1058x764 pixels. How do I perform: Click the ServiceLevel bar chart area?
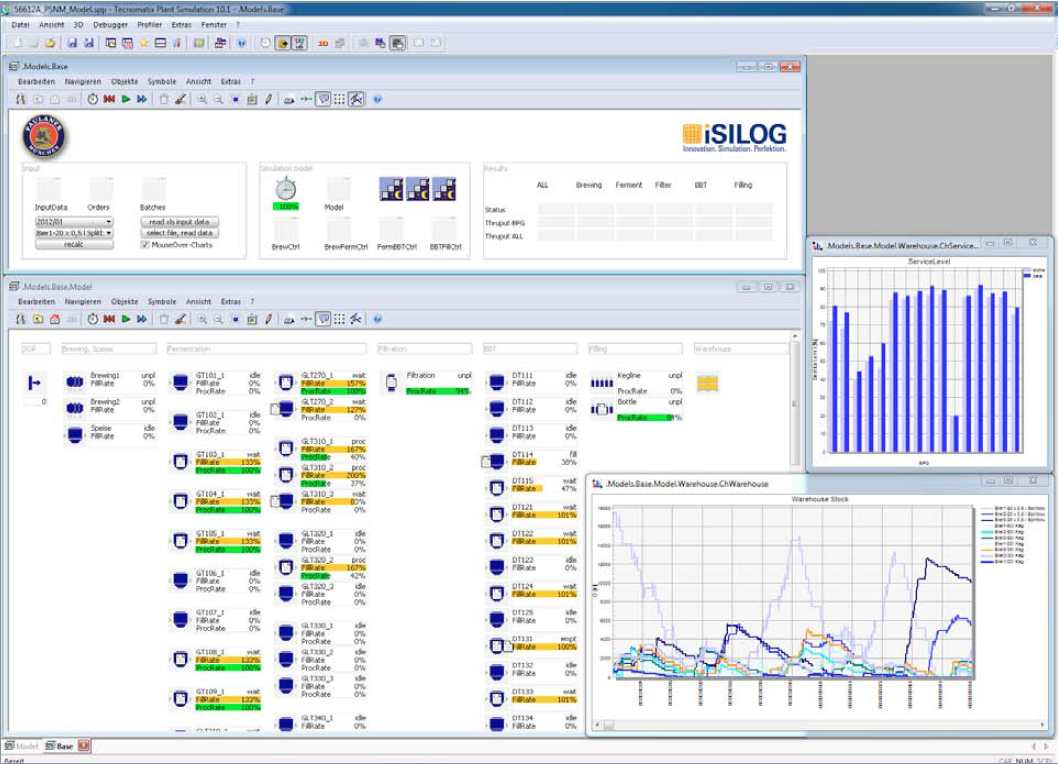click(x=924, y=360)
